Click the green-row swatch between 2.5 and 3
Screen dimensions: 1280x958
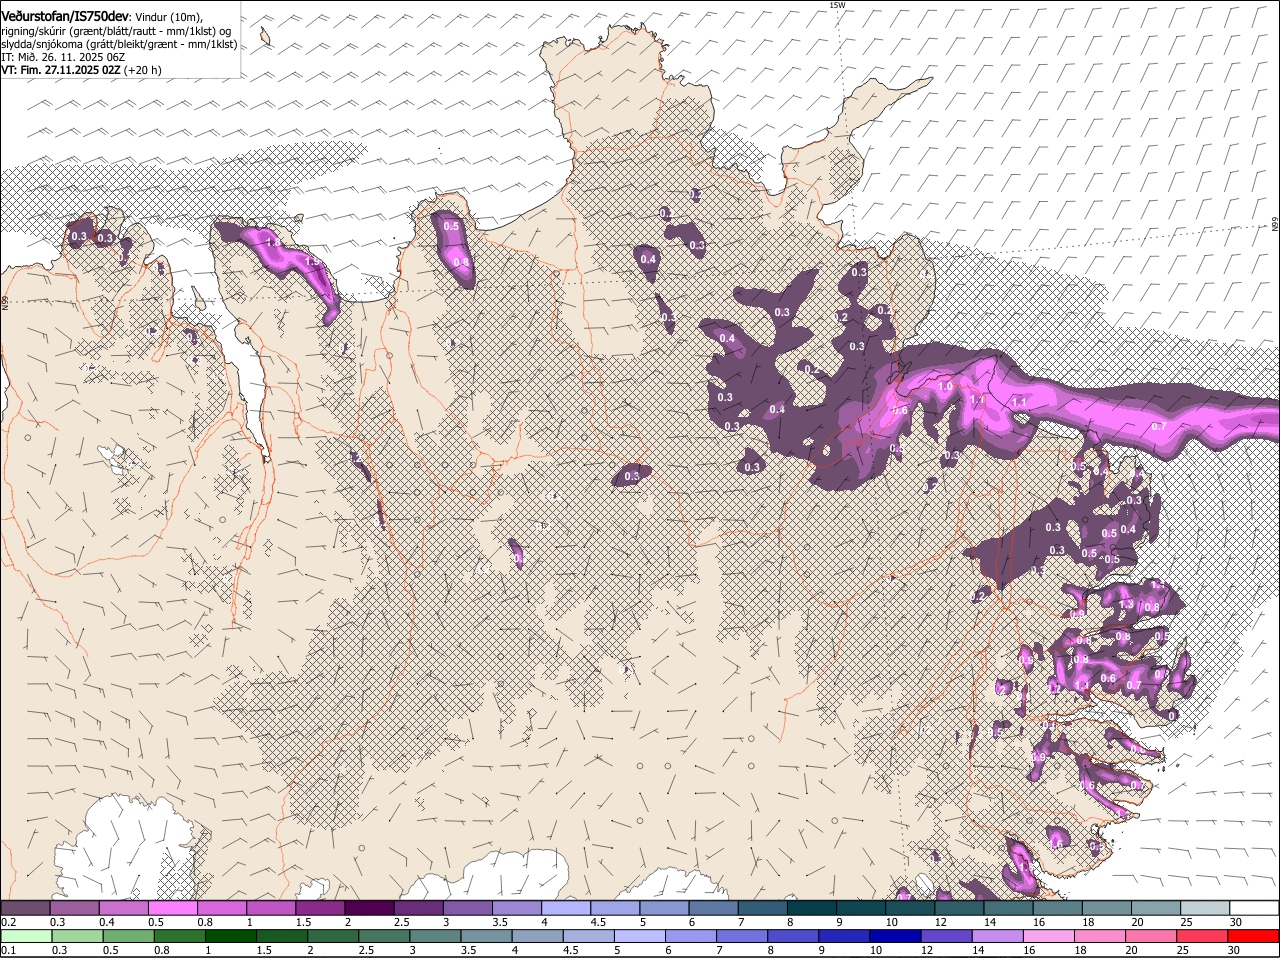384,936
